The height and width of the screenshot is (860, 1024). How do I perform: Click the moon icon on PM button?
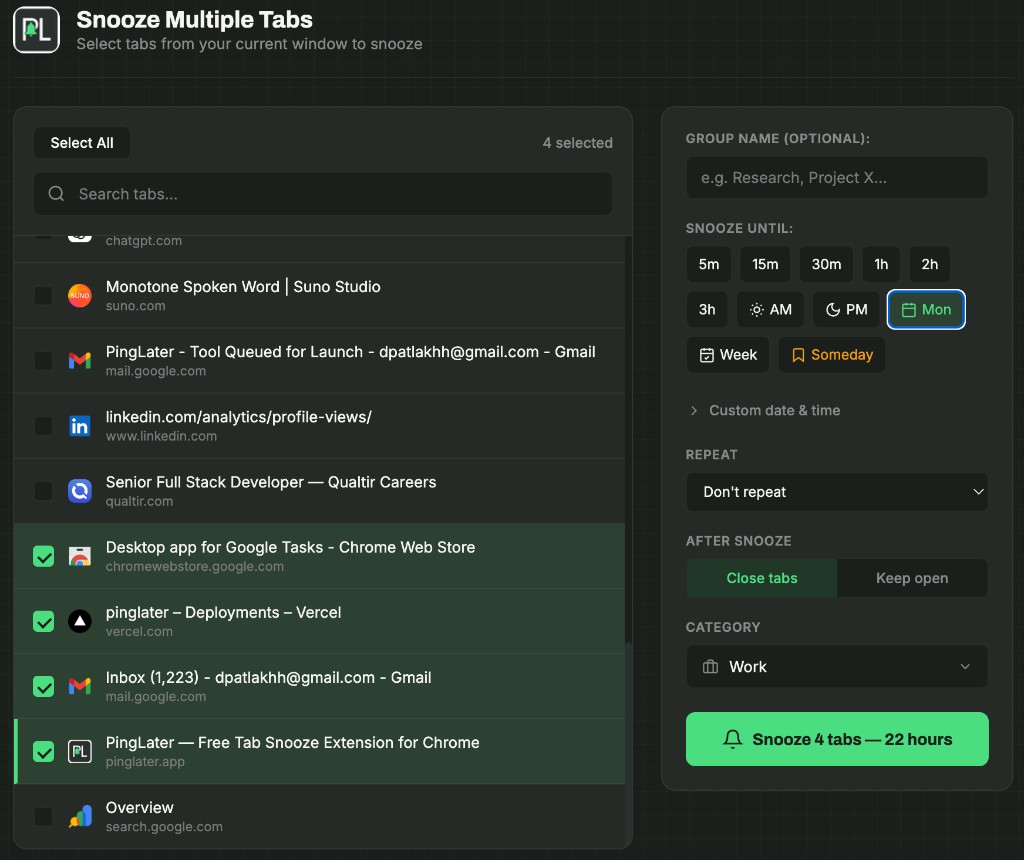coord(833,310)
